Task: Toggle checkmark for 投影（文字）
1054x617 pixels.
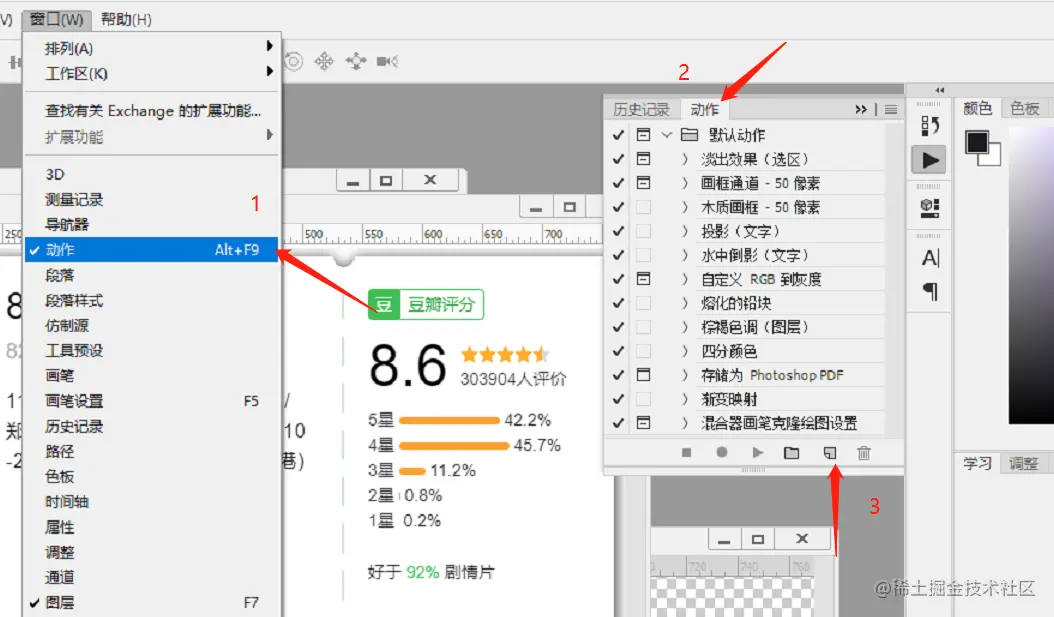Action: click(618, 231)
